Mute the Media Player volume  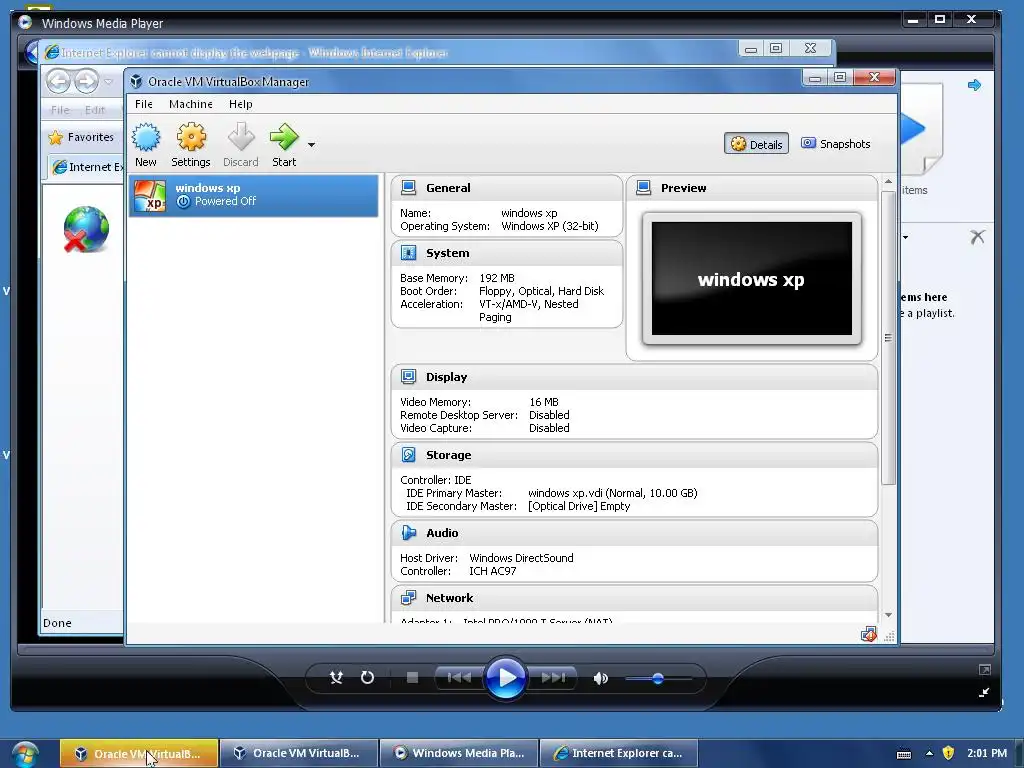click(x=600, y=679)
